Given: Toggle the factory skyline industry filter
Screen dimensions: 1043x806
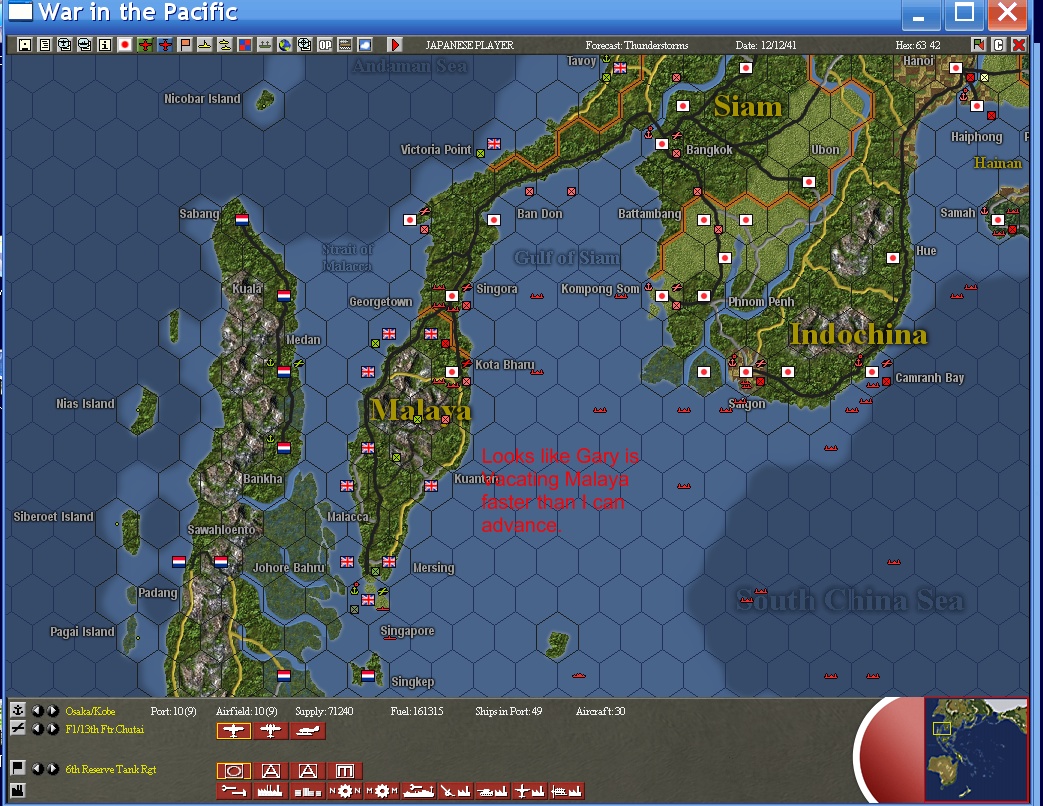Looking at the screenshot, I should [x=270, y=791].
